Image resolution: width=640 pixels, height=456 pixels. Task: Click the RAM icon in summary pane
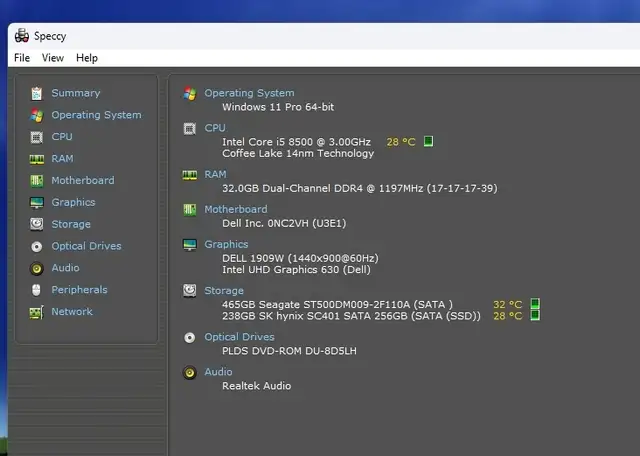(x=189, y=175)
